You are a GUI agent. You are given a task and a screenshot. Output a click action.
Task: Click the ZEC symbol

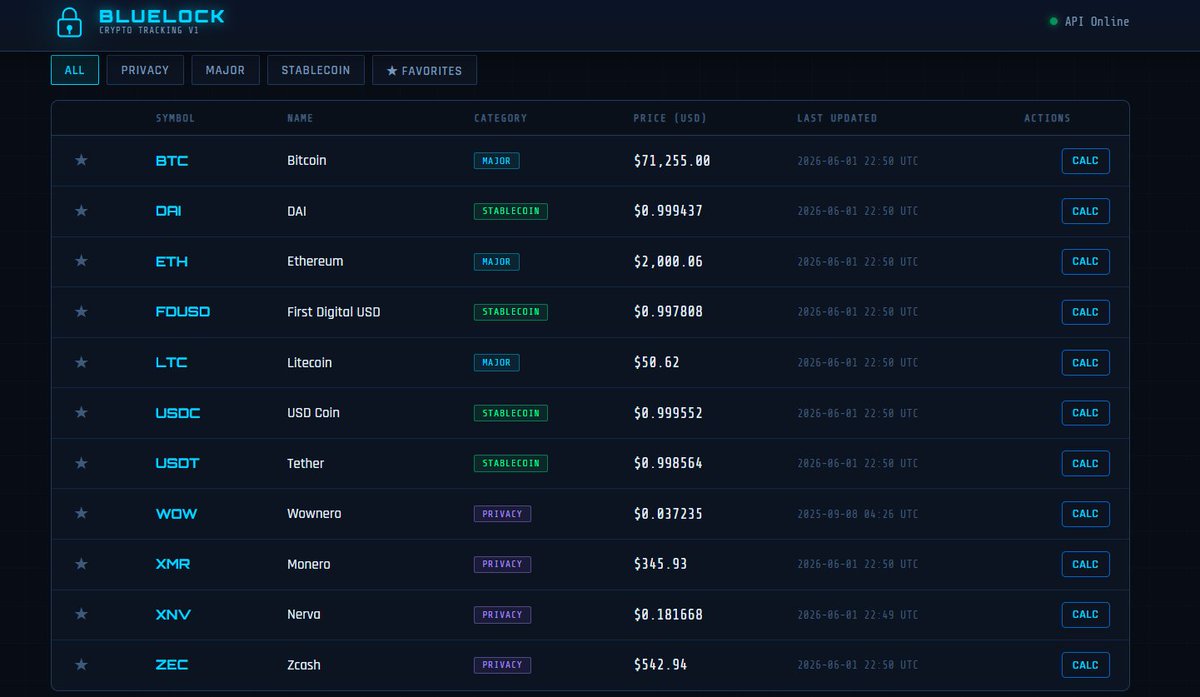(172, 665)
